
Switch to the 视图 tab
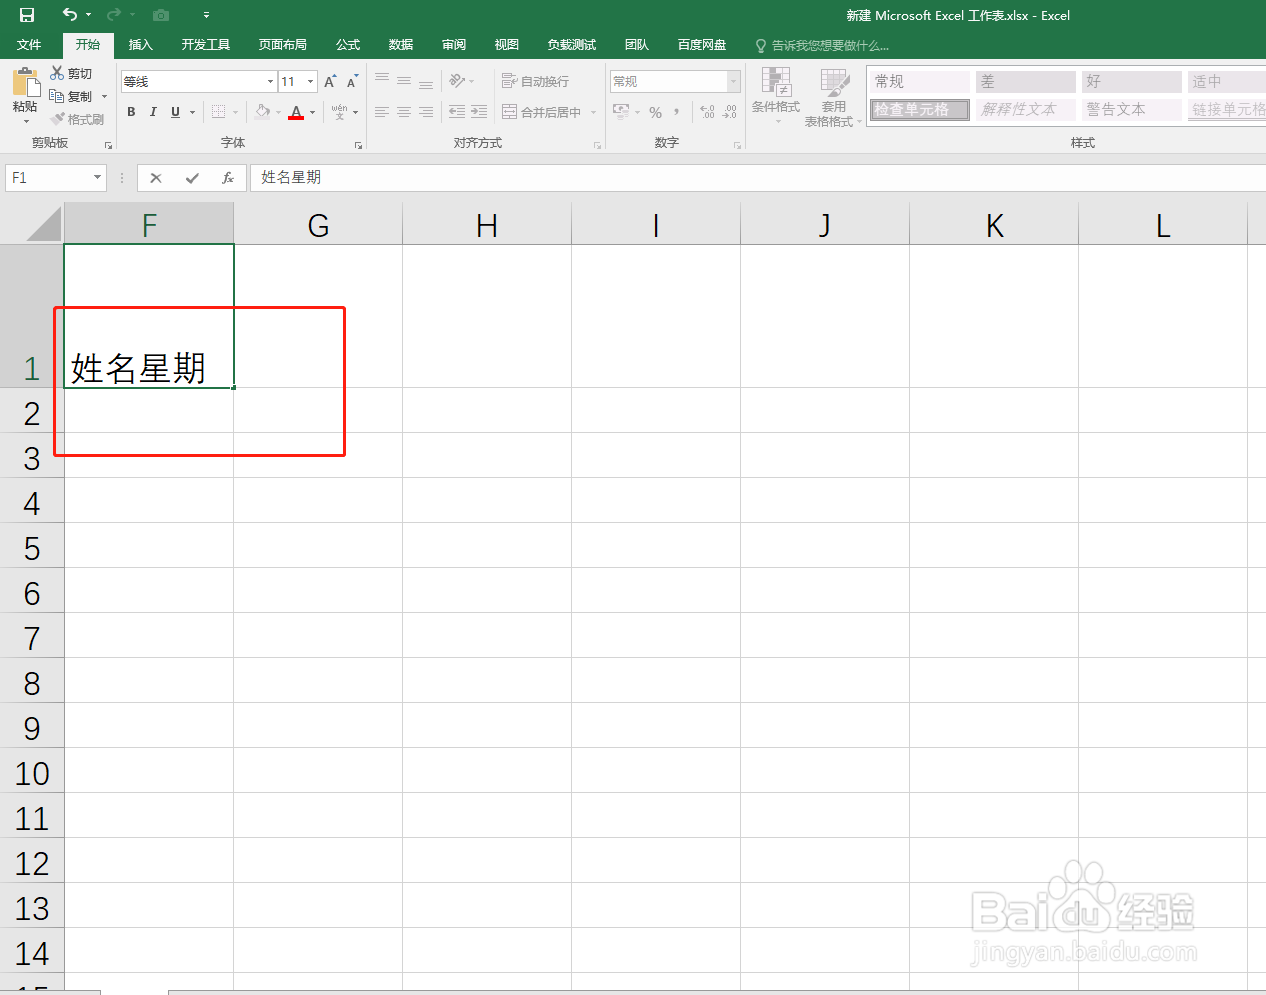(x=507, y=45)
